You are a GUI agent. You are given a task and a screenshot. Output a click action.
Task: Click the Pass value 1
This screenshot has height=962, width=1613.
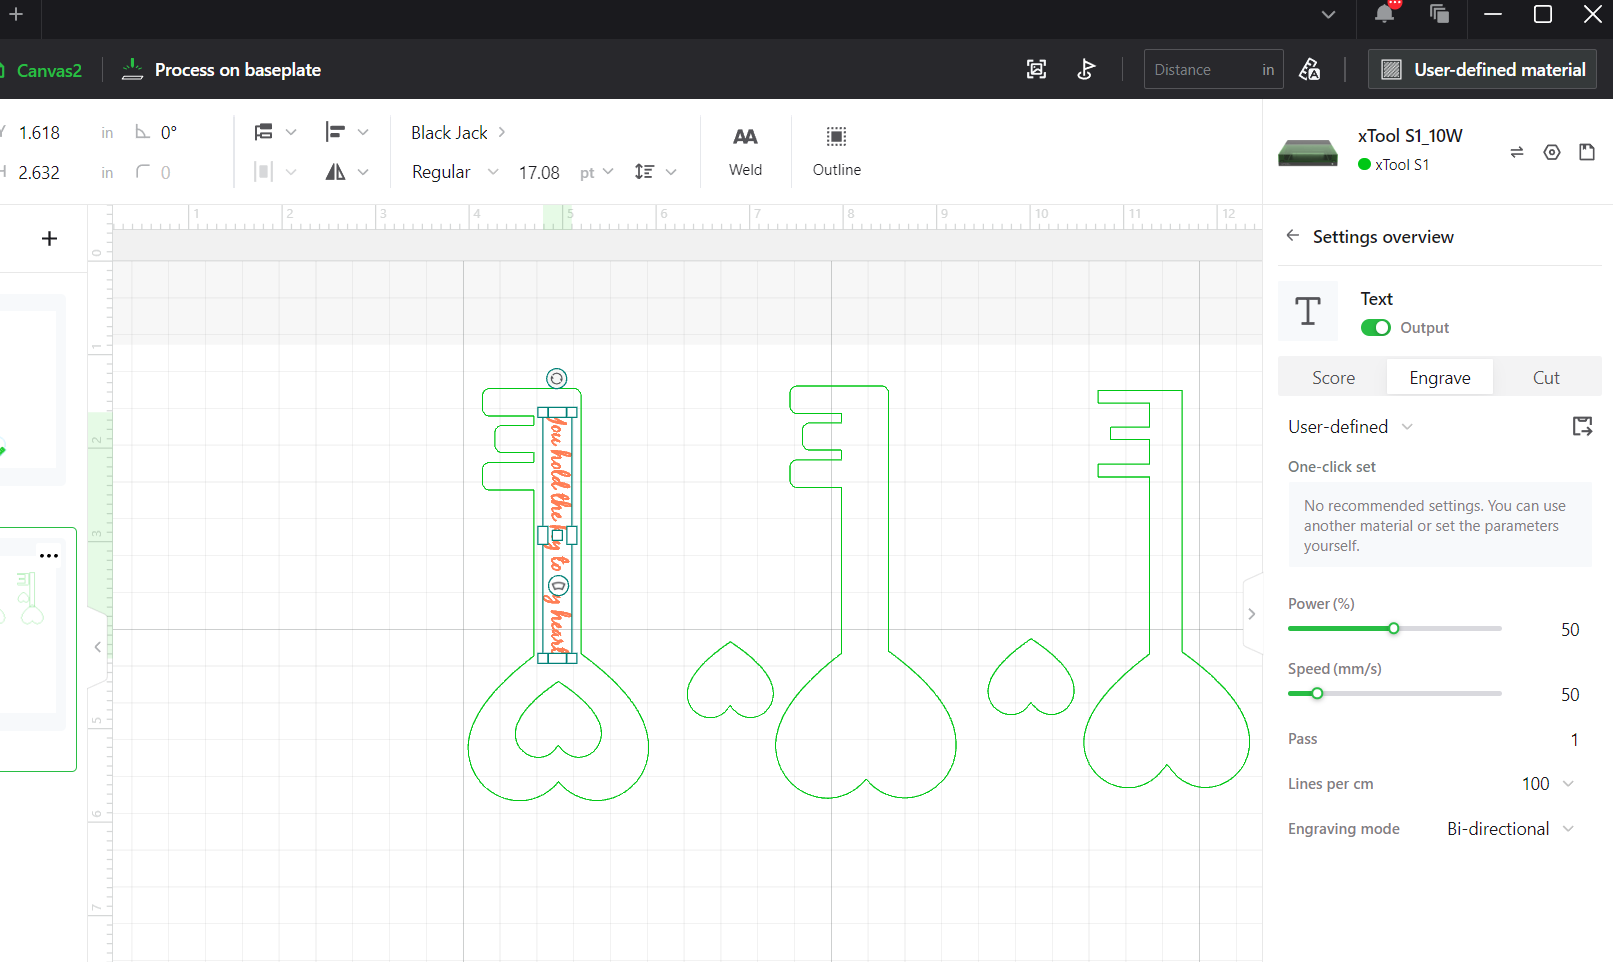coord(1574,740)
